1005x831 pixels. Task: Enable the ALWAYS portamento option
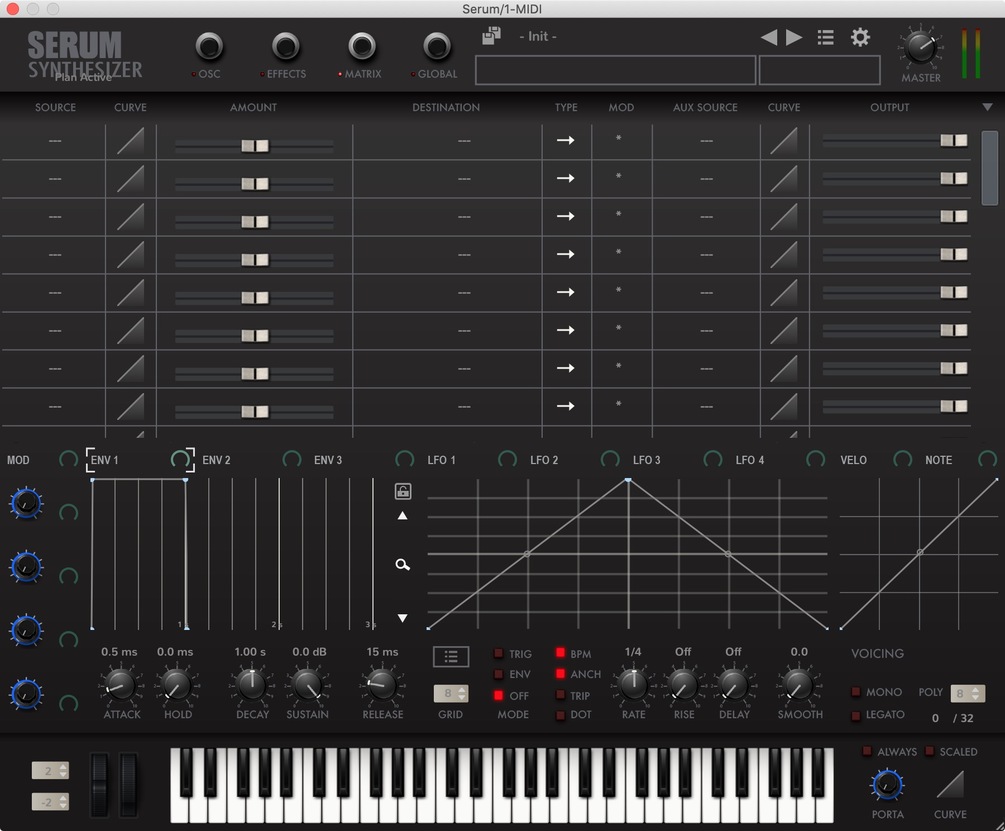[x=867, y=751]
